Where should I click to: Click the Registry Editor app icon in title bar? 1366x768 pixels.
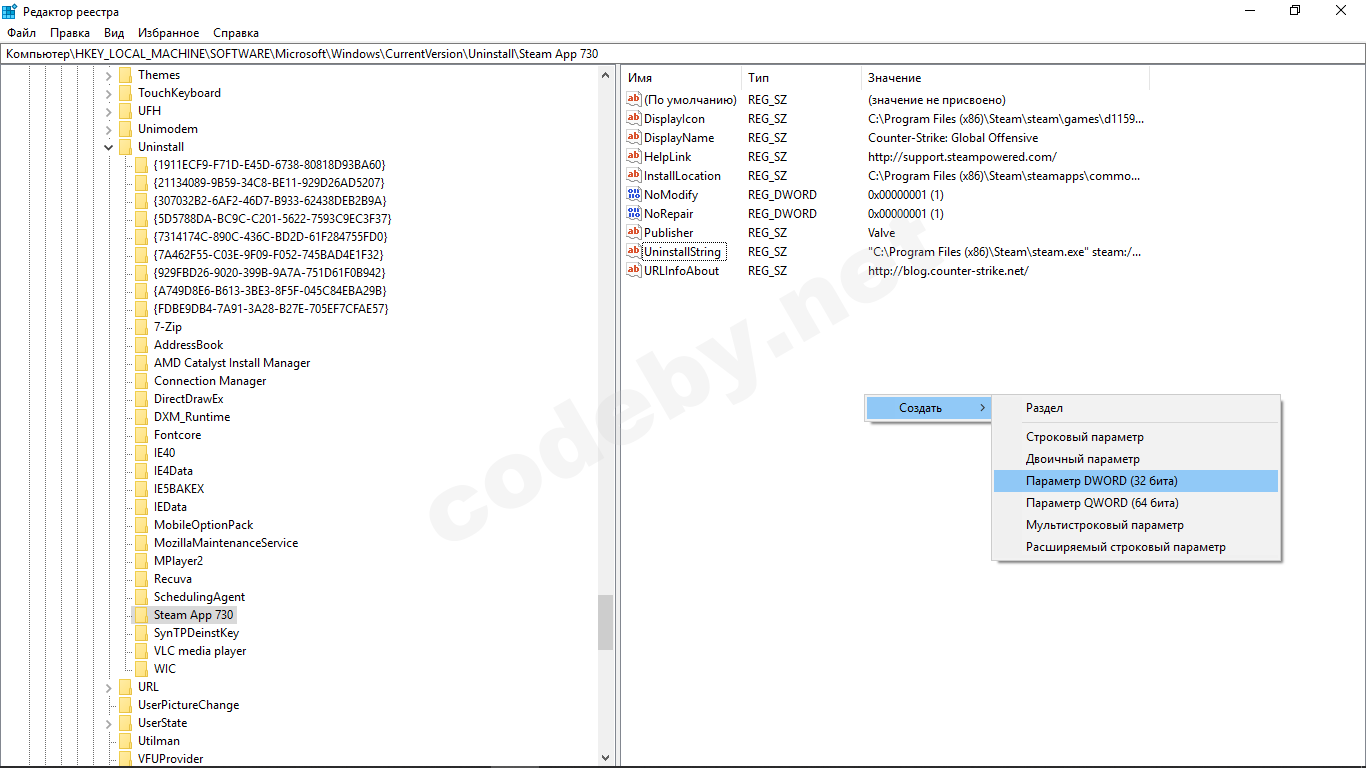pos(9,11)
